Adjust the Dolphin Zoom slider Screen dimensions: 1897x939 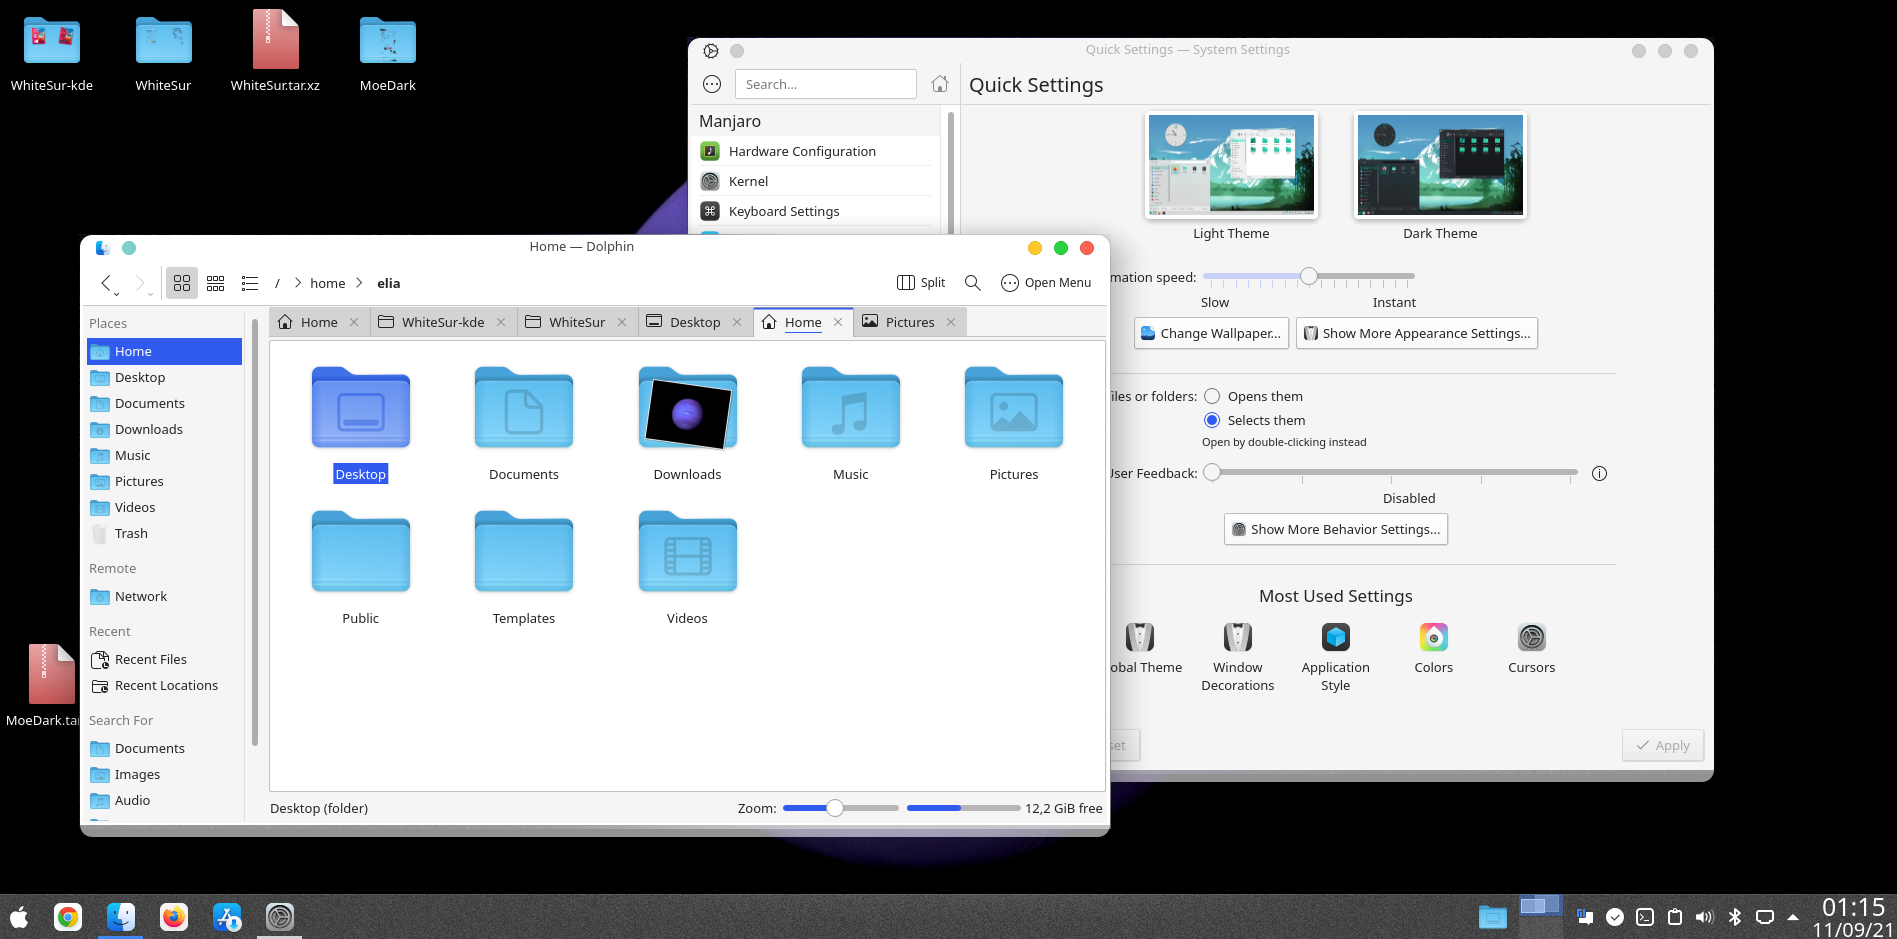pos(840,808)
